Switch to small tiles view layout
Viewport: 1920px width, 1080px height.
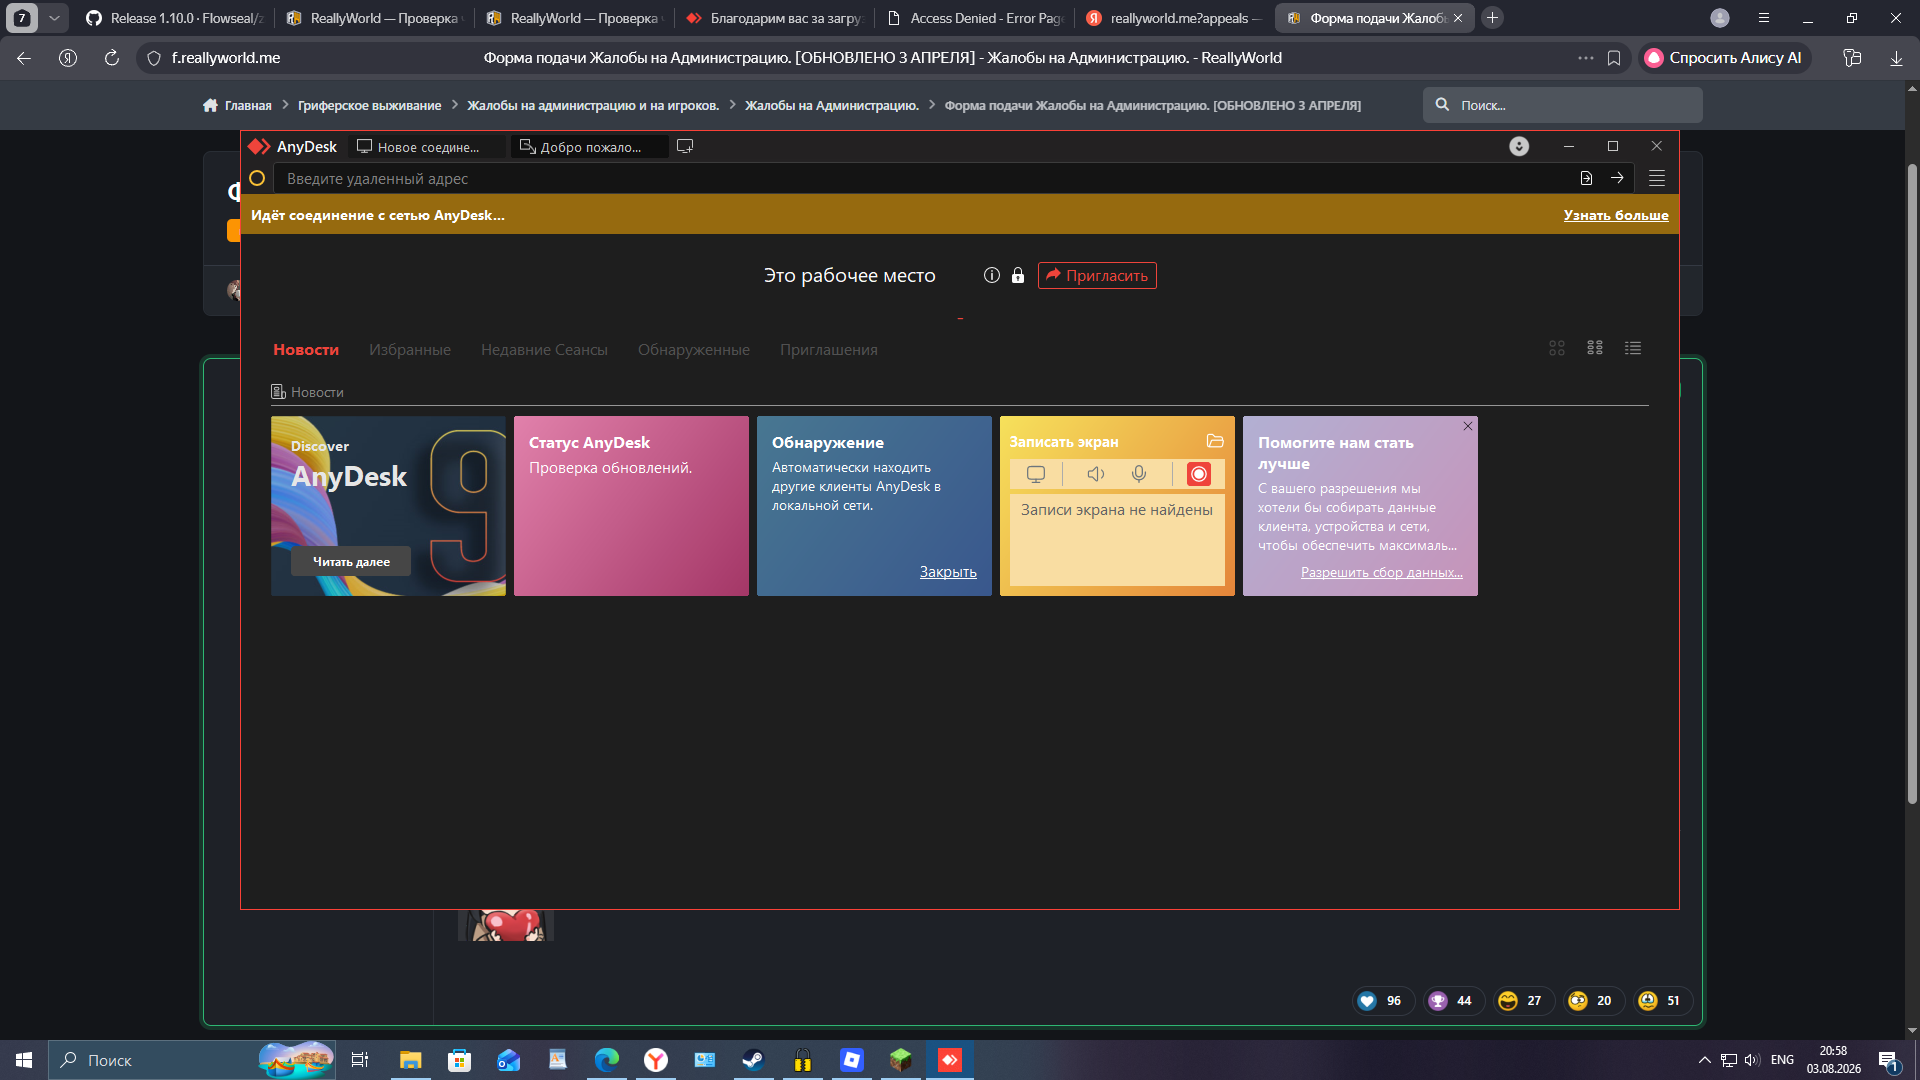click(1595, 348)
